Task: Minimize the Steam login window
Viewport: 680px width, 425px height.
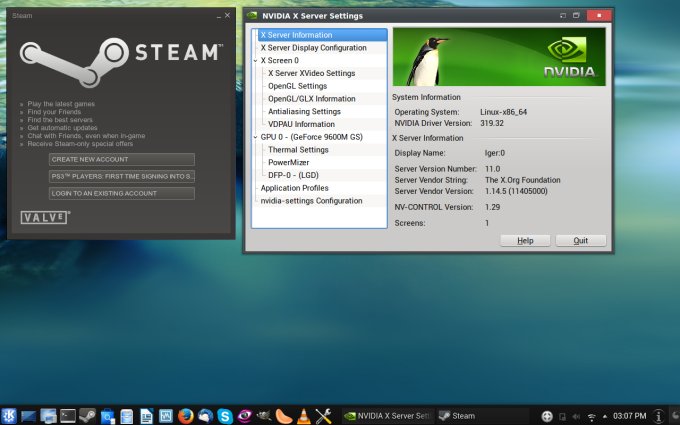Action: coord(219,16)
